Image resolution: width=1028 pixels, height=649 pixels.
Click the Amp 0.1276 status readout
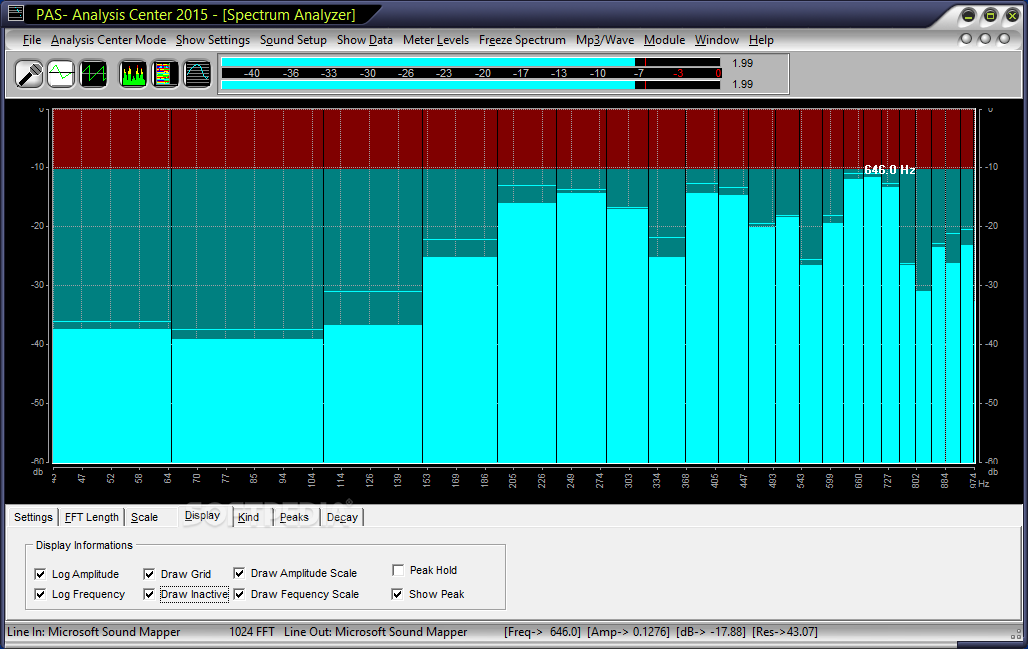(628, 632)
